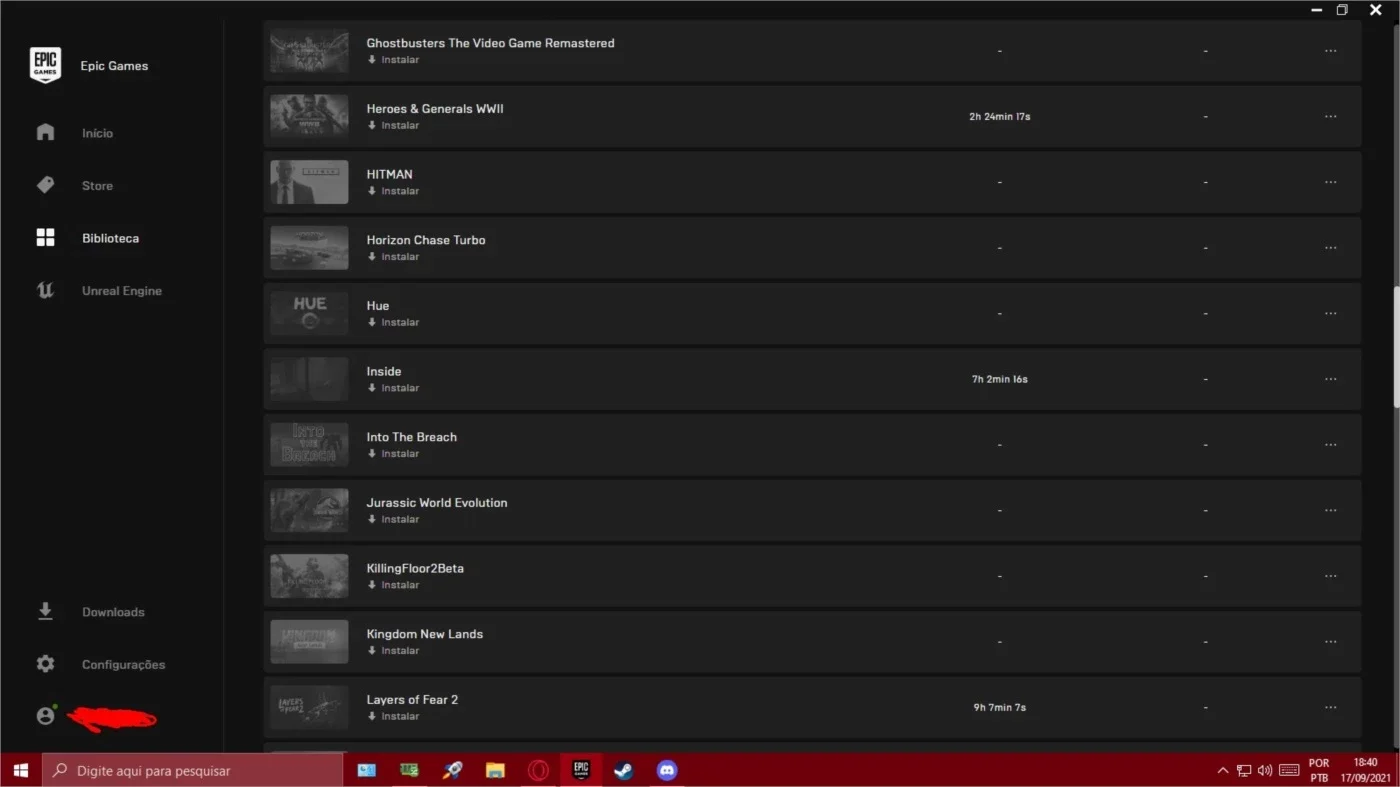Click Instalar under KillingFloor2Beta
Image resolution: width=1400 pixels, height=787 pixels.
(393, 585)
